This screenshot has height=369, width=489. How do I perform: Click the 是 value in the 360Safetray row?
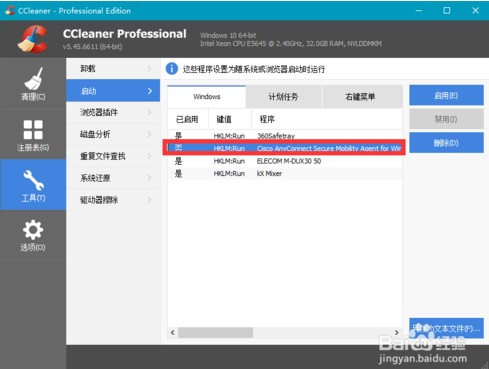pos(179,135)
